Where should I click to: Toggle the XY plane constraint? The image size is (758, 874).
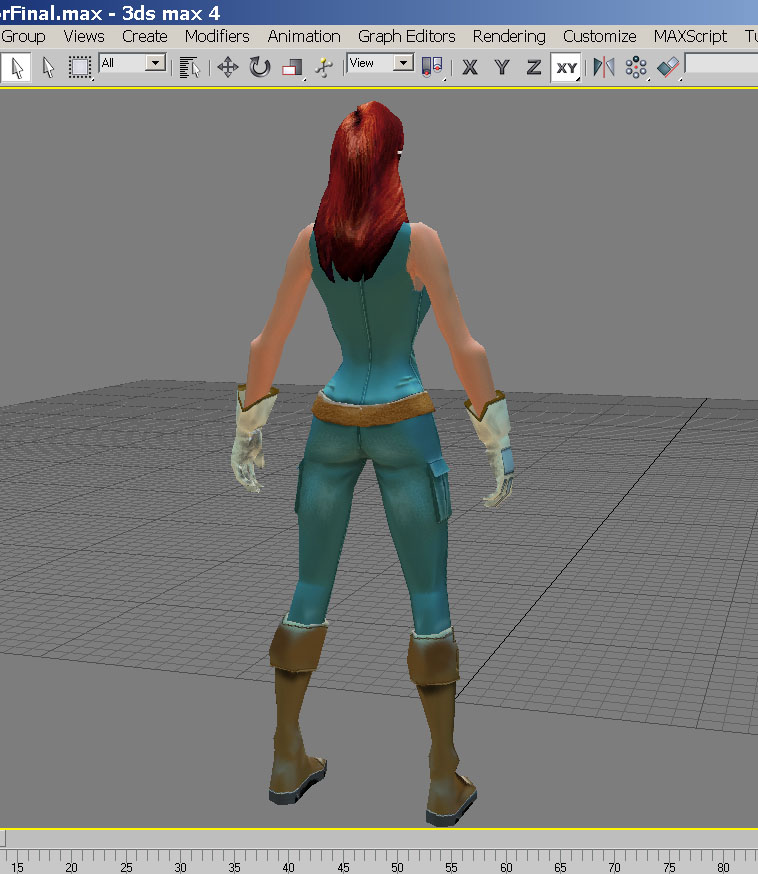567,67
